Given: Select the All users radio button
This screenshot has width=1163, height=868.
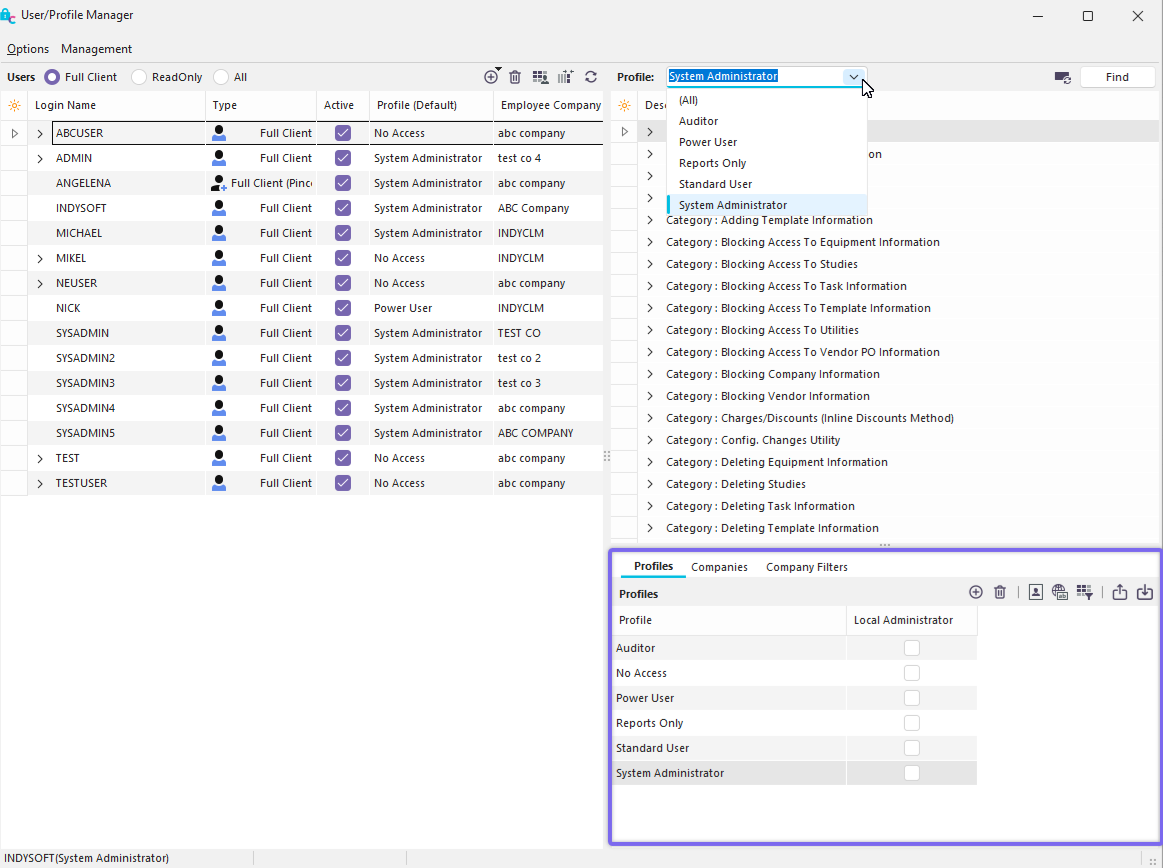Looking at the screenshot, I should point(221,77).
